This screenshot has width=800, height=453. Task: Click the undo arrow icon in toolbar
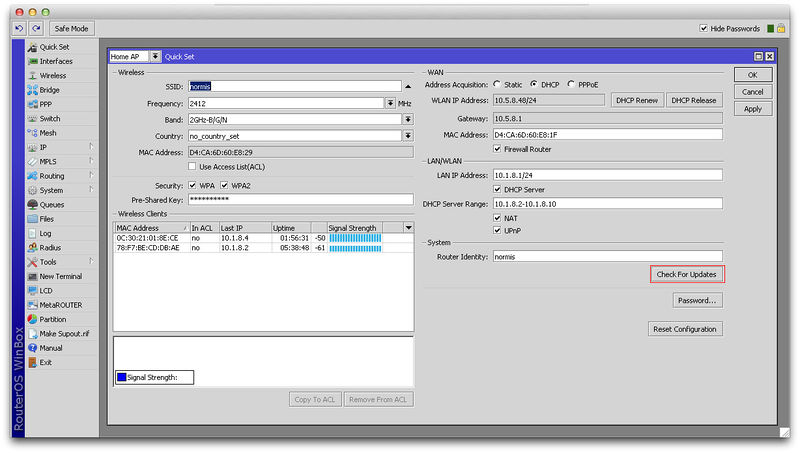19,29
